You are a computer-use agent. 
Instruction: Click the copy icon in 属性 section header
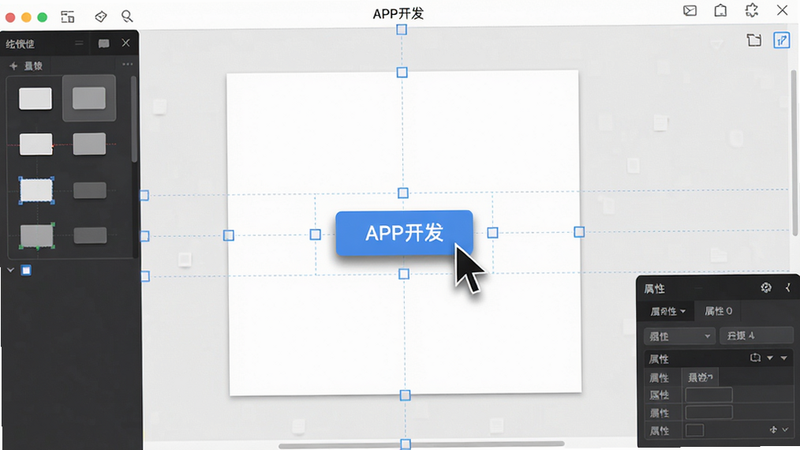tap(756, 358)
